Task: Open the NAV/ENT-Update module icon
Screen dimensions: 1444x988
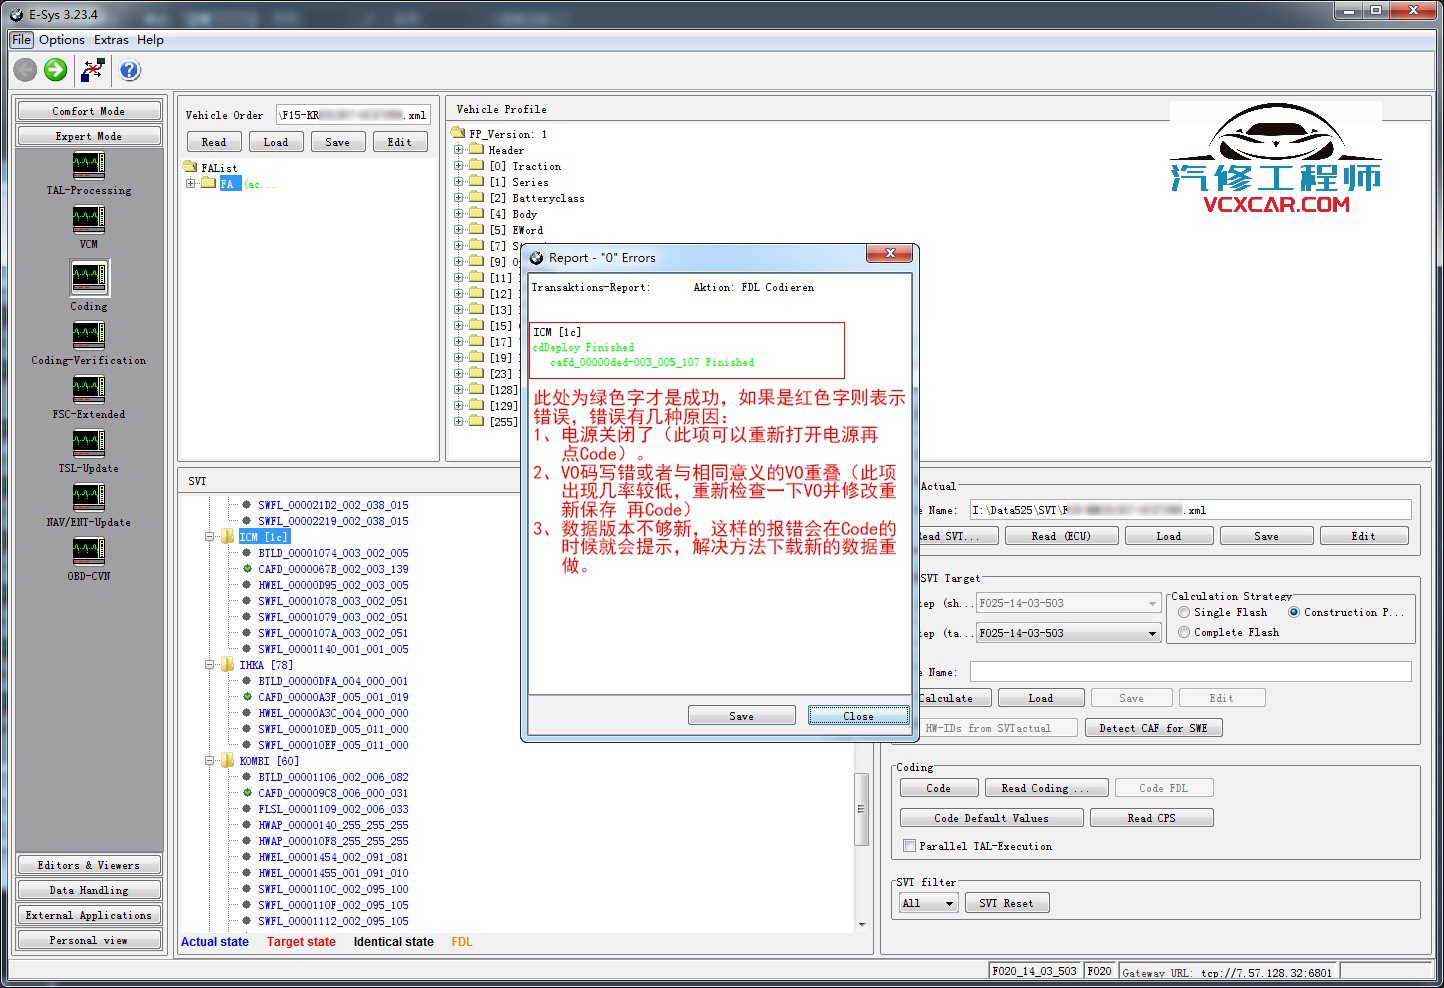Action: 88,497
